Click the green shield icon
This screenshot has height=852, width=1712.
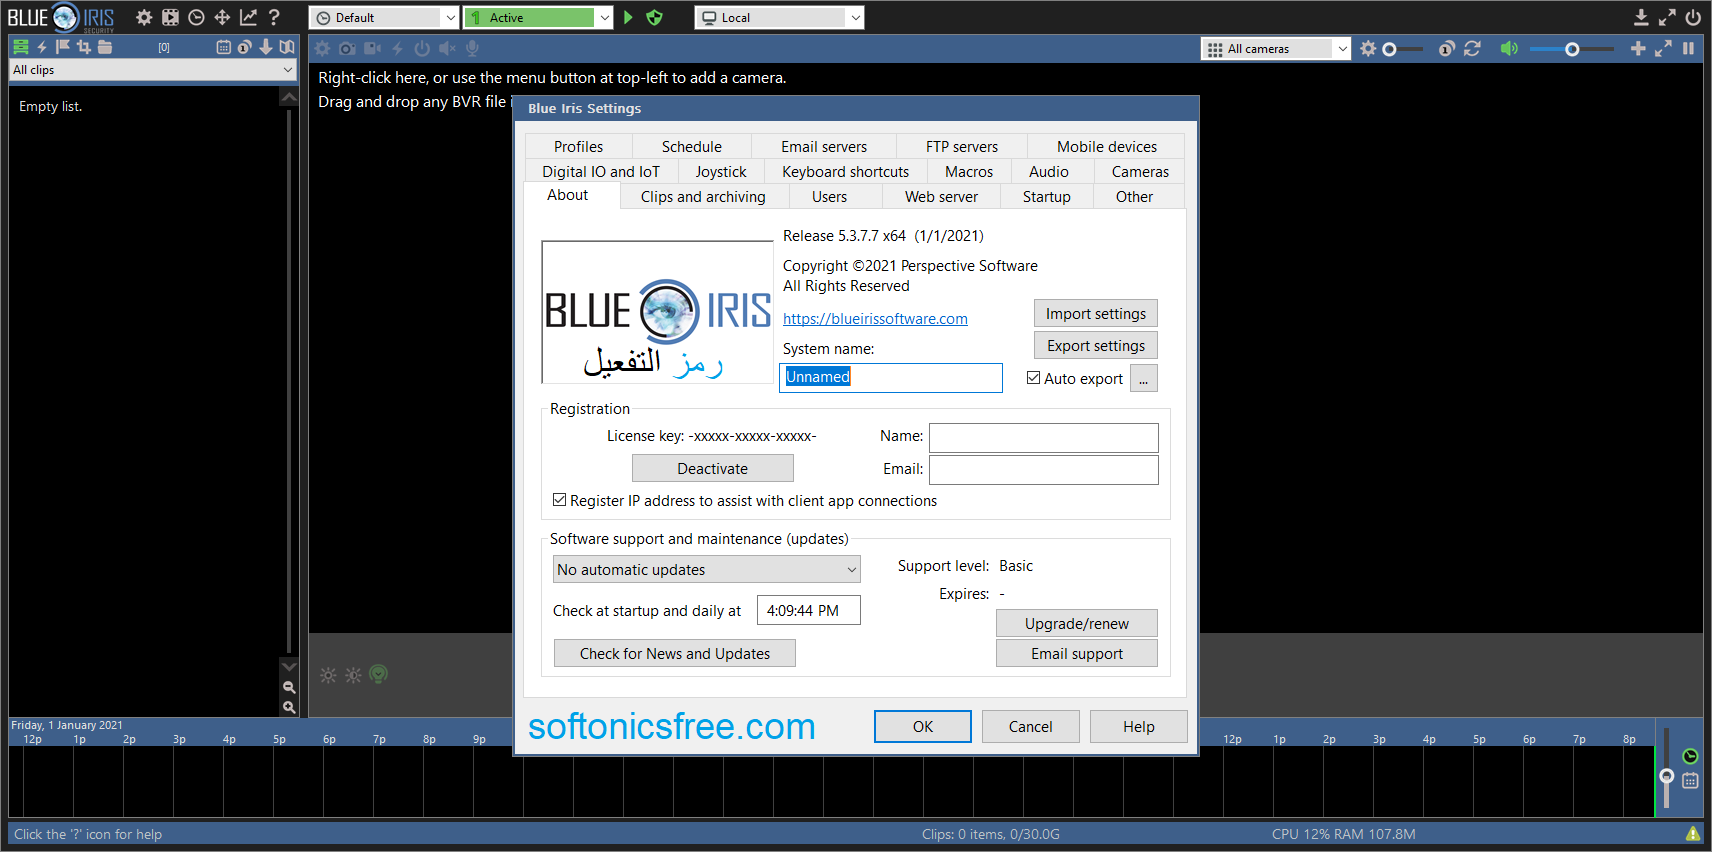(655, 17)
